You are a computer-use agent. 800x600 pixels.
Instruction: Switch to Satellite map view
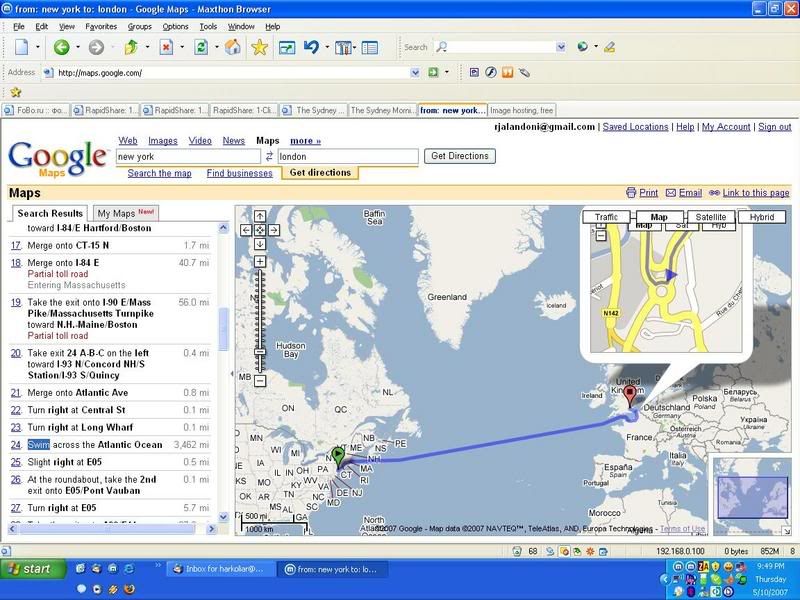[711, 217]
